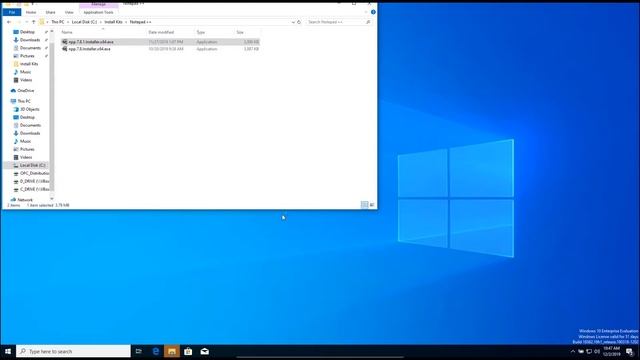Viewport: 640px width, 360px height.
Task: Click Install Kits in address breadcrumb
Action: pos(113,22)
